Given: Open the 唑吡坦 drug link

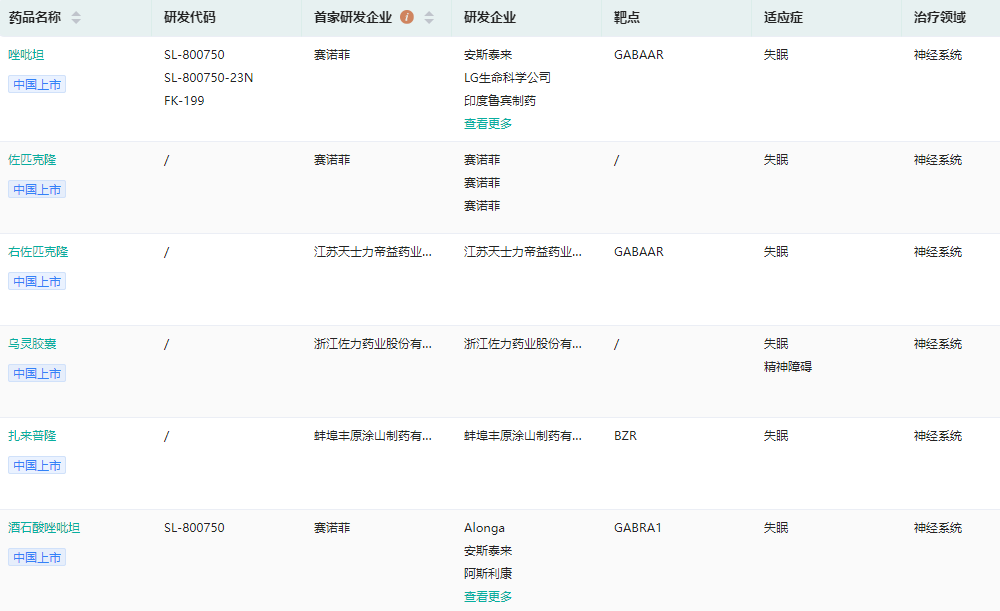Looking at the screenshot, I should click(27, 55).
